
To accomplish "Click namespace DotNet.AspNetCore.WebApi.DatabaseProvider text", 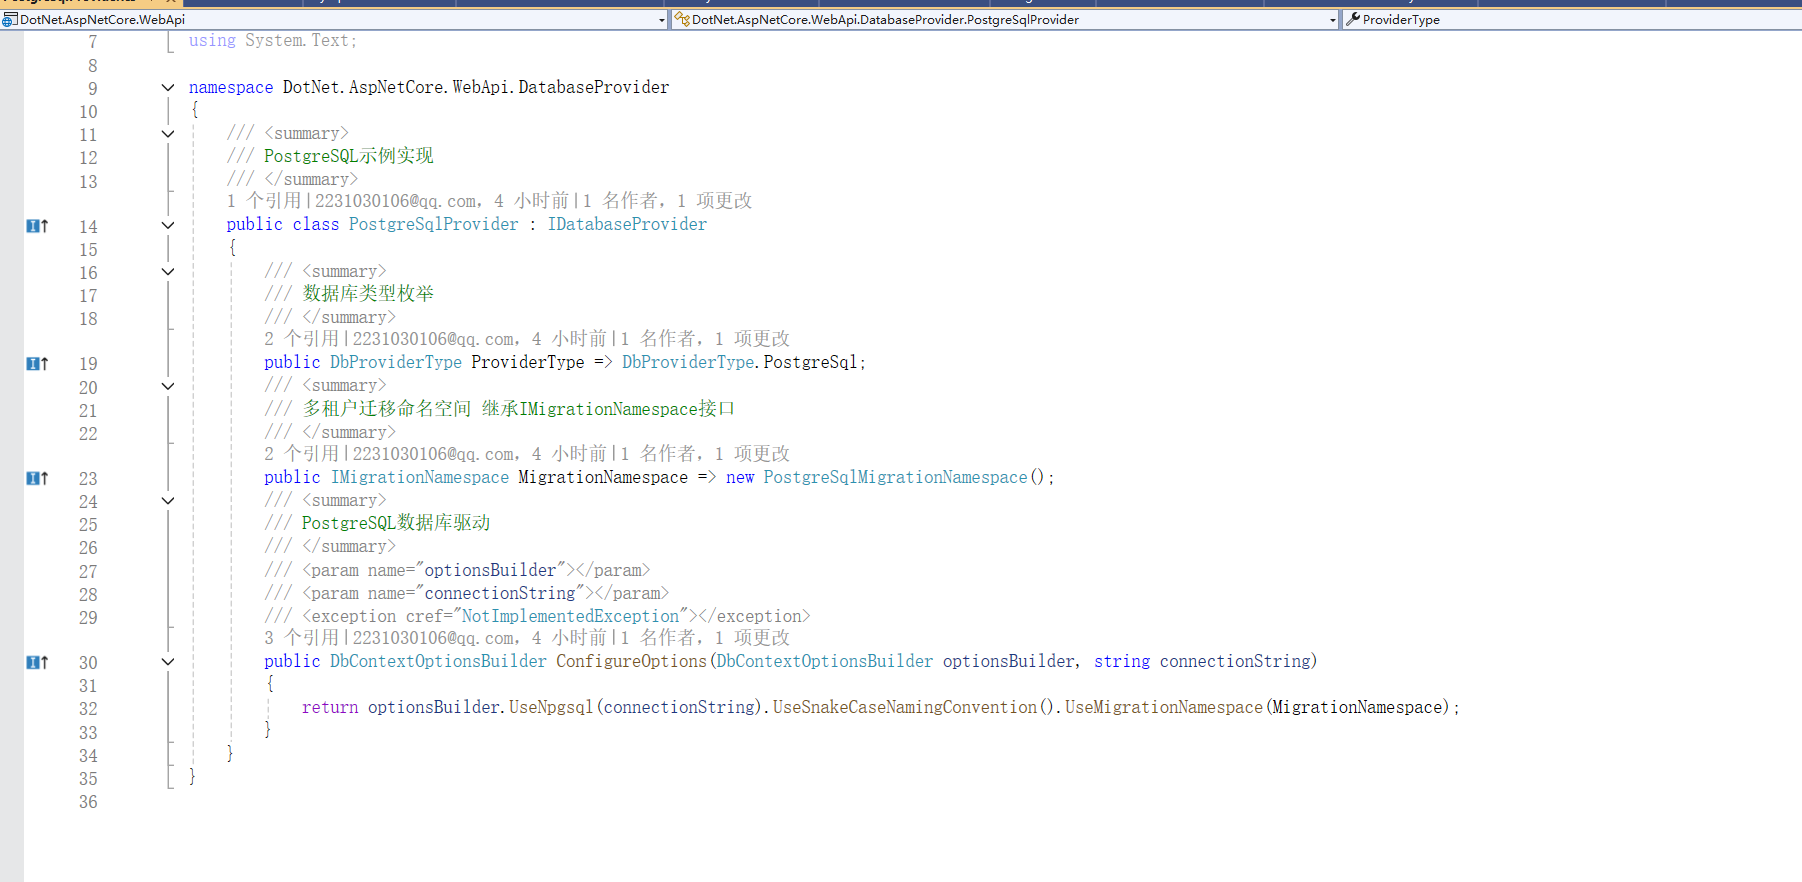I will (x=429, y=88).
